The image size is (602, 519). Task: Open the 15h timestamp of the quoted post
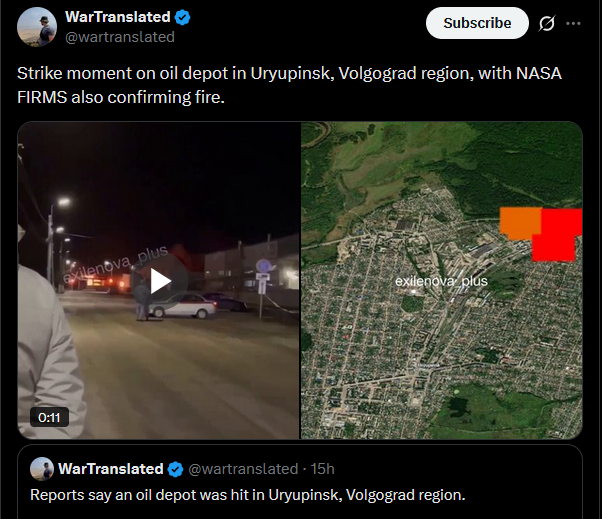[x=322, y=469]
